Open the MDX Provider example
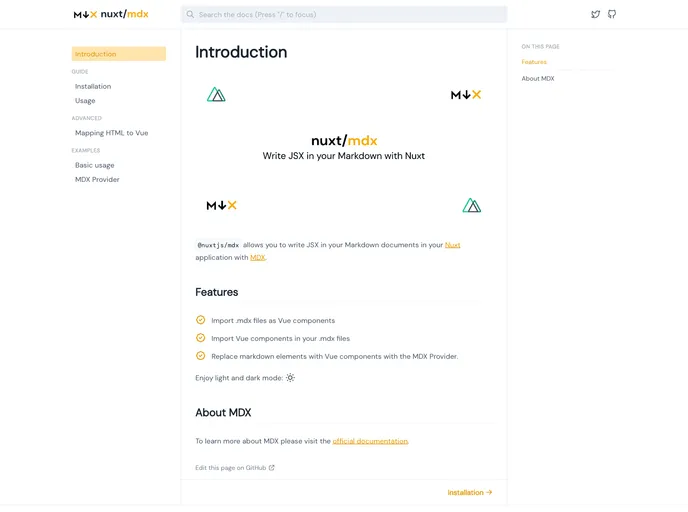The image size is (688, 512). coord(97,179)
